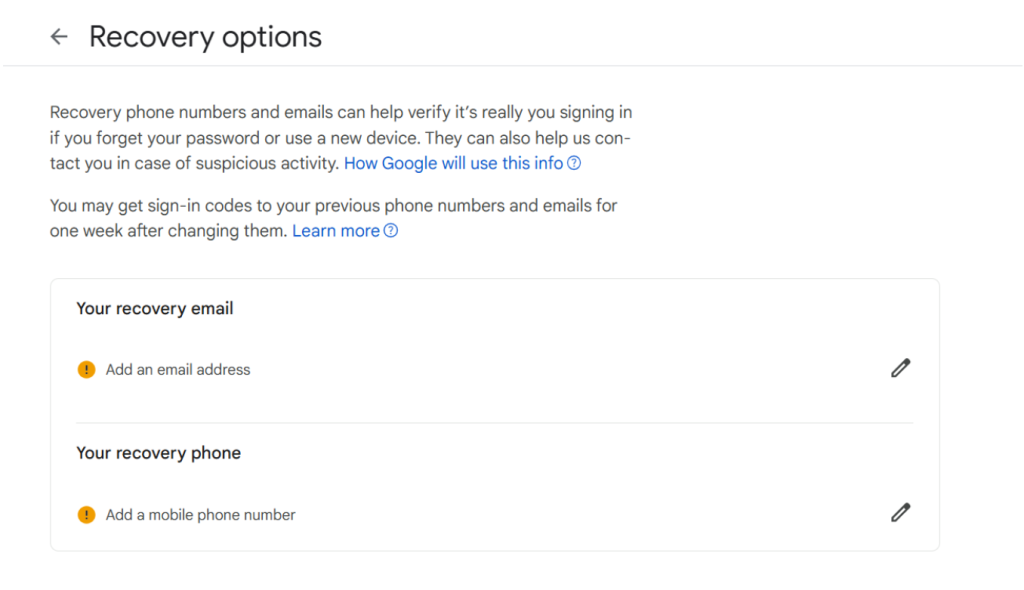Select 'Add an email address' text
Image resolution: width=1024 pixels, height=590 pixels.
tap(178, 370)
